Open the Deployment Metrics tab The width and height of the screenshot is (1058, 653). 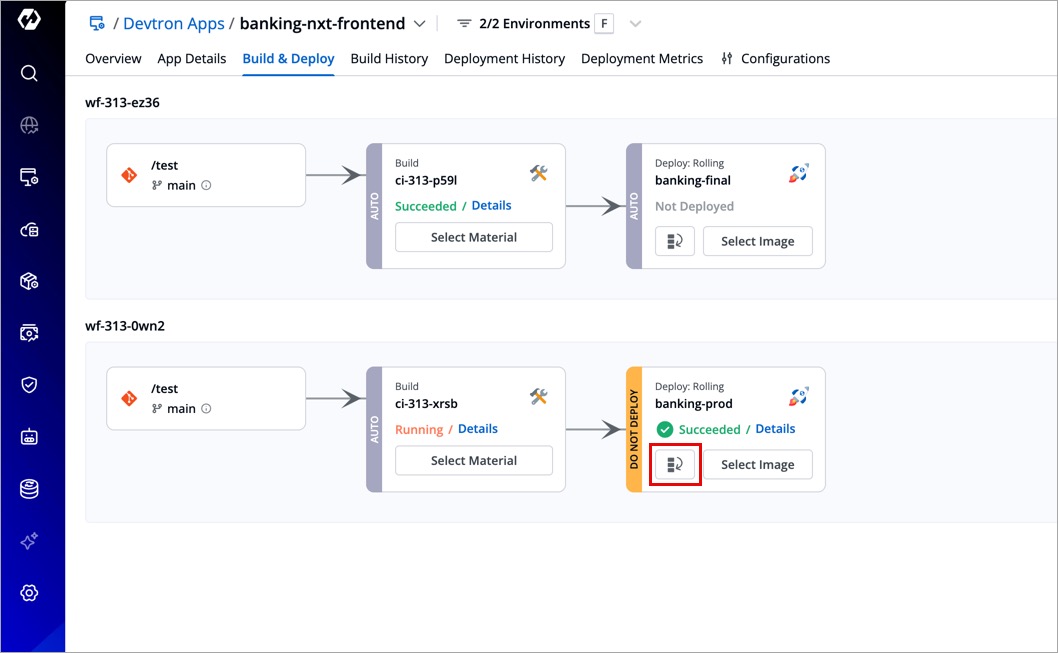(x=641, y=59)
